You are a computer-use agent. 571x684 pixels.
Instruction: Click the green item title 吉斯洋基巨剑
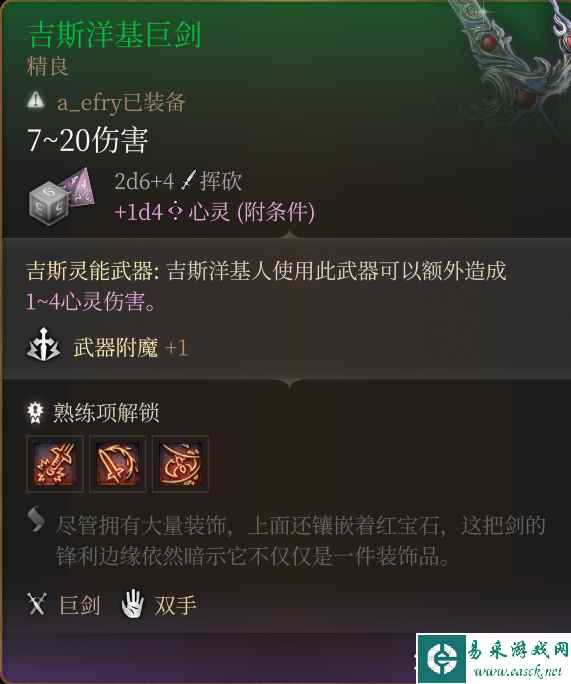point(115,34)
